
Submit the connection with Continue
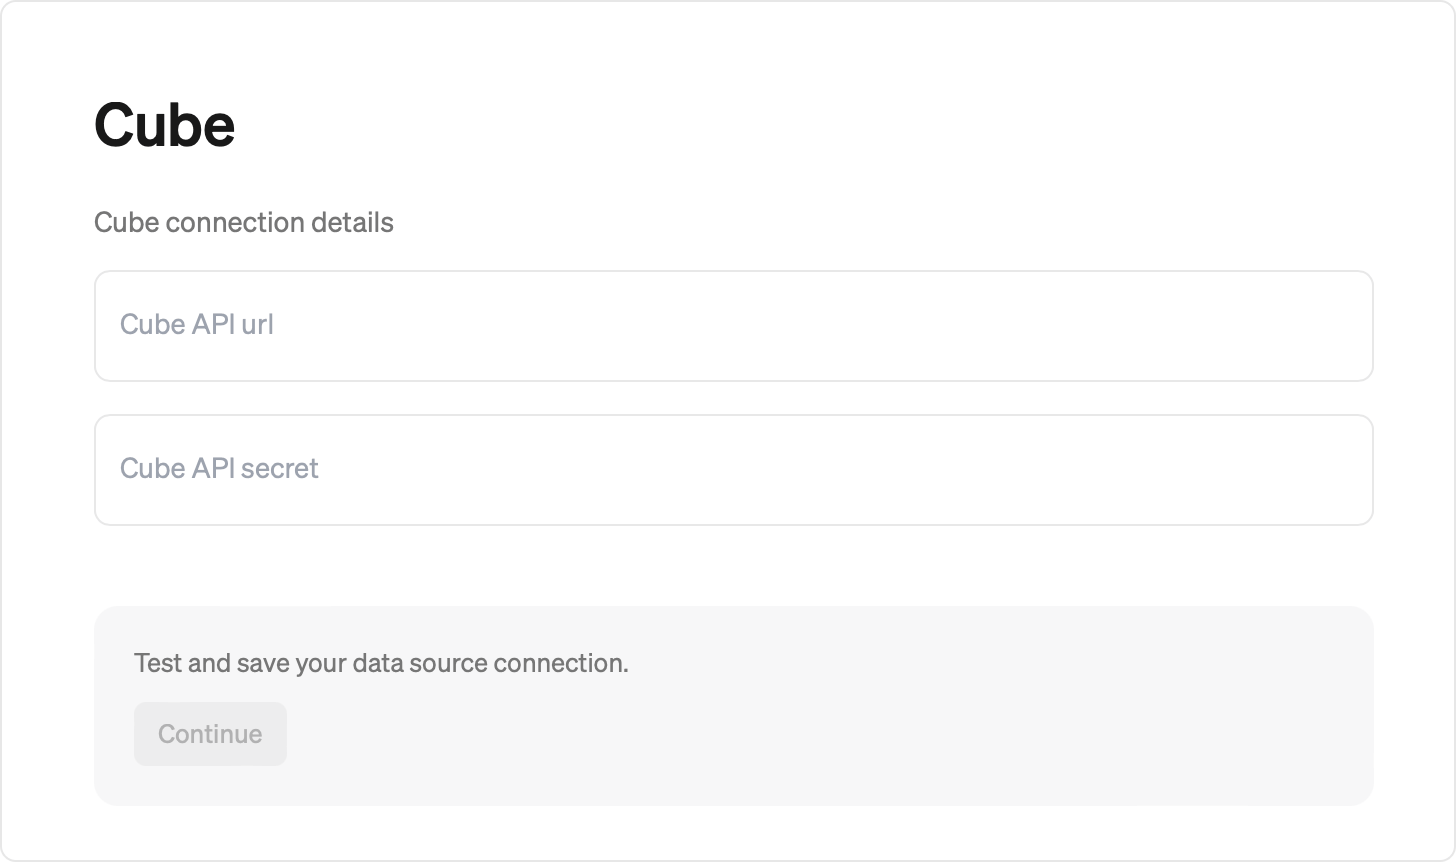click(x=210, y=734)
